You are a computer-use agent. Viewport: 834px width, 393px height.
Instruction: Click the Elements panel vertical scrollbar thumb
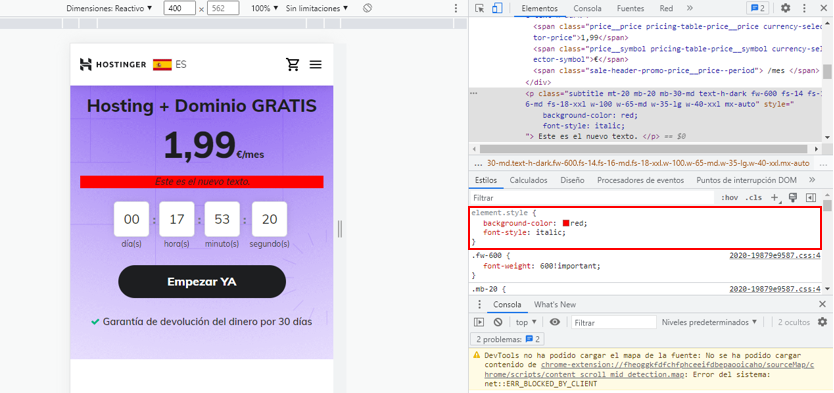(827, 71)
